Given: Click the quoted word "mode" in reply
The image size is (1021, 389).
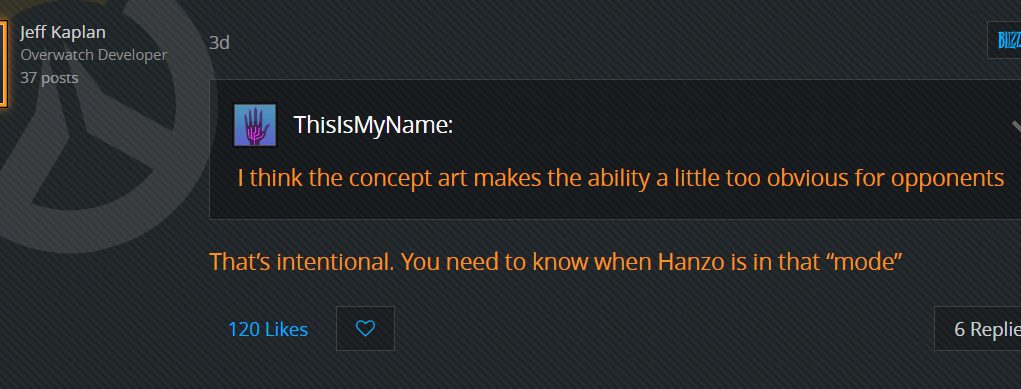Looking at the screenshot, I should 864,262.
